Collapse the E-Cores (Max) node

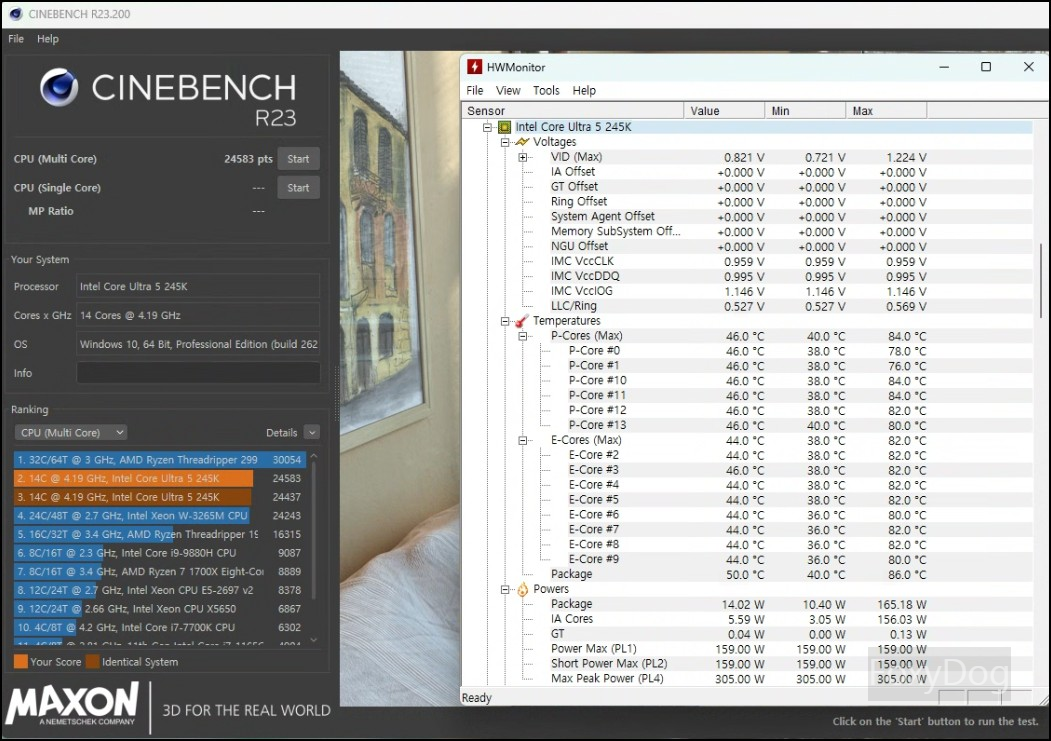click(x=523, y=441)
